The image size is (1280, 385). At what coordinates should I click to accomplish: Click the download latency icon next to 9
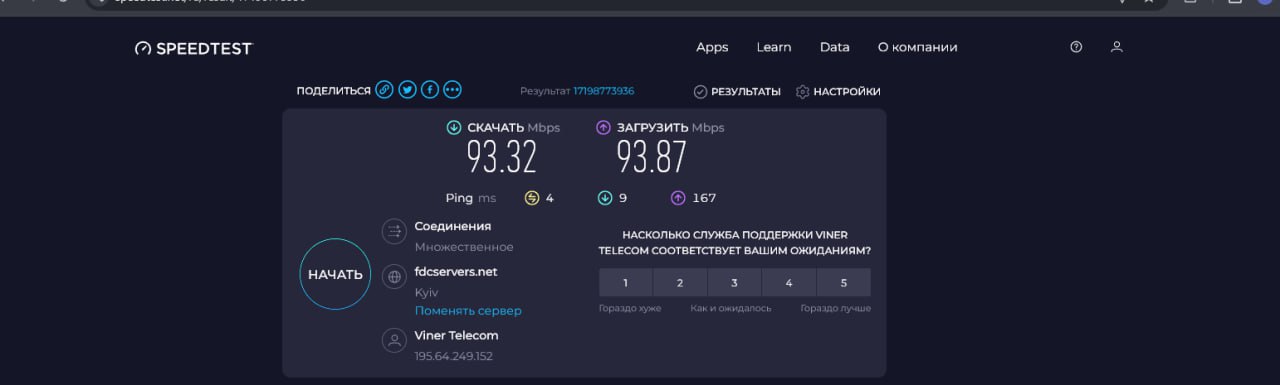[605, 198]
